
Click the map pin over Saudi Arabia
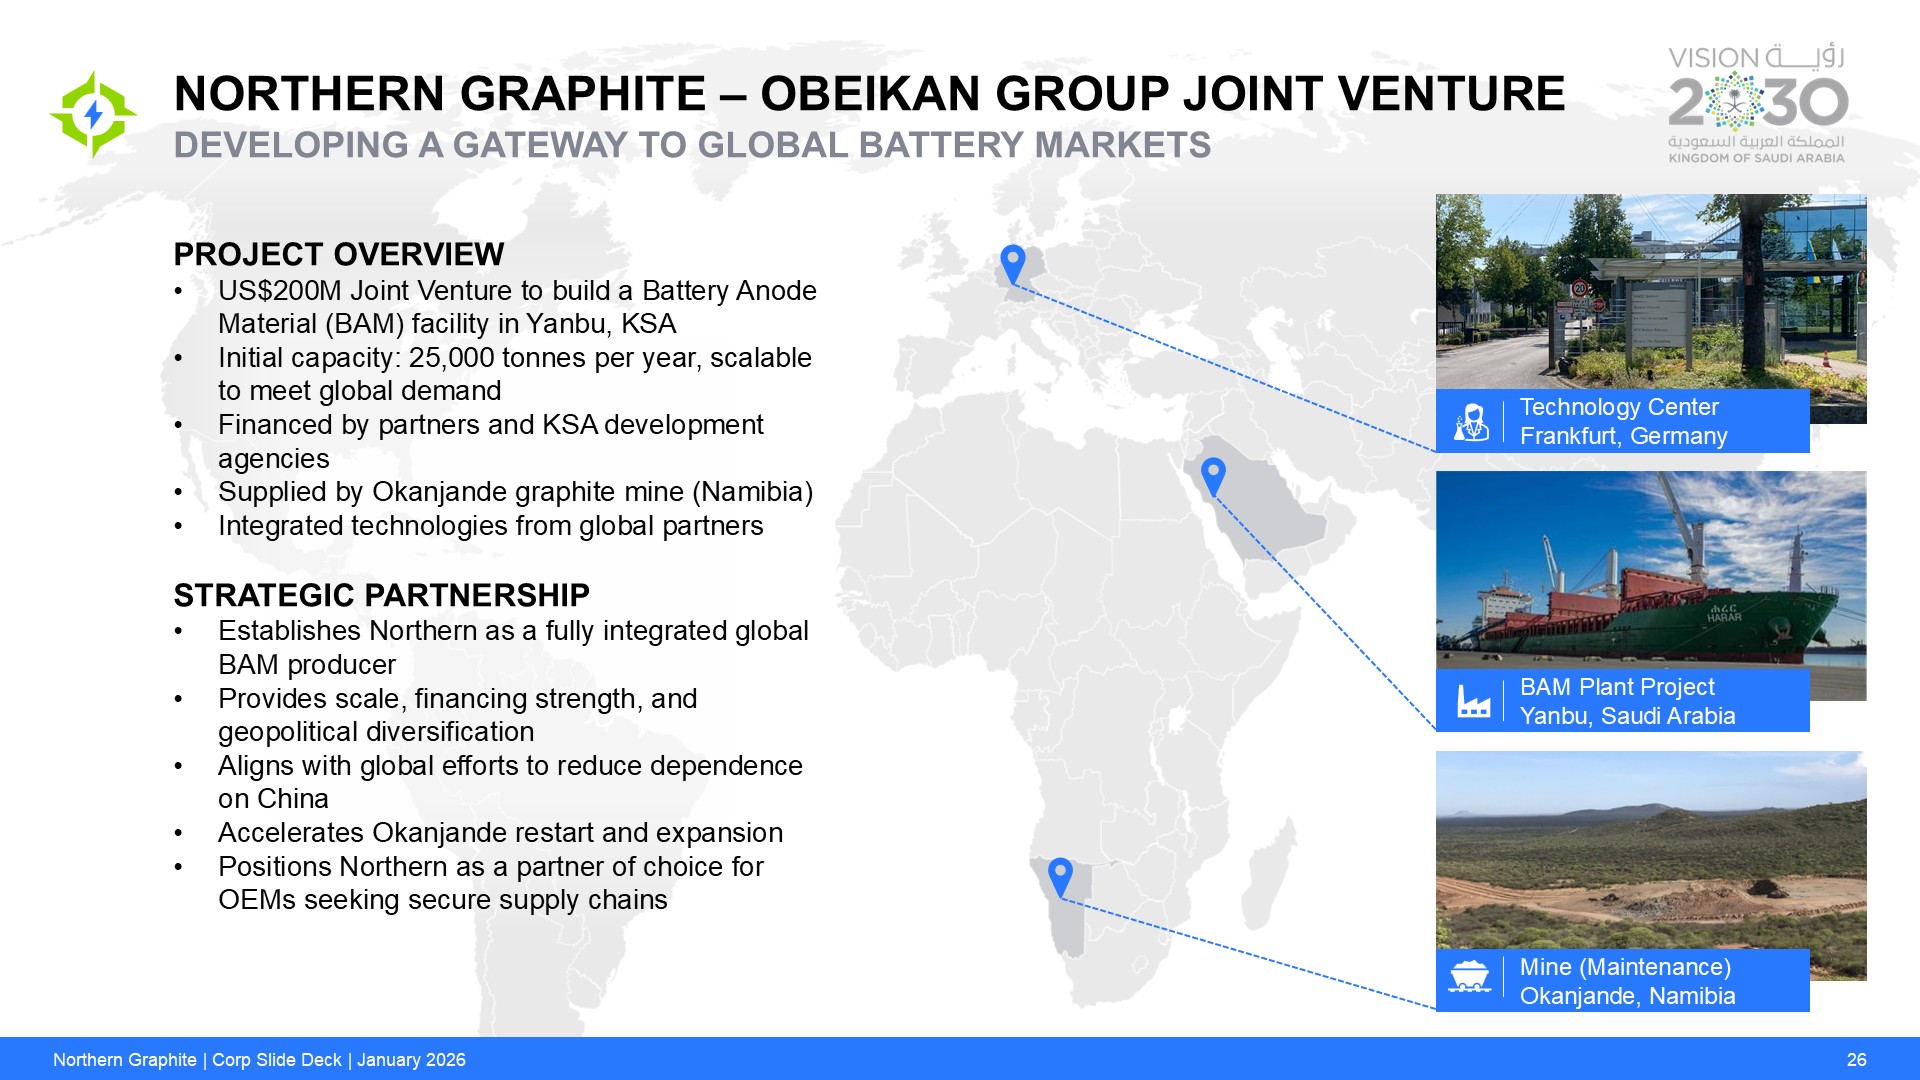(x=1213, y=476)
